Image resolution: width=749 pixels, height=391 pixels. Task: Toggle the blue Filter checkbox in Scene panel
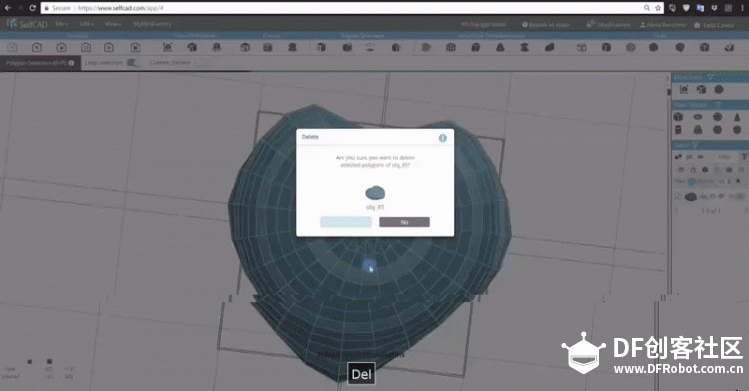click(691, 181)
